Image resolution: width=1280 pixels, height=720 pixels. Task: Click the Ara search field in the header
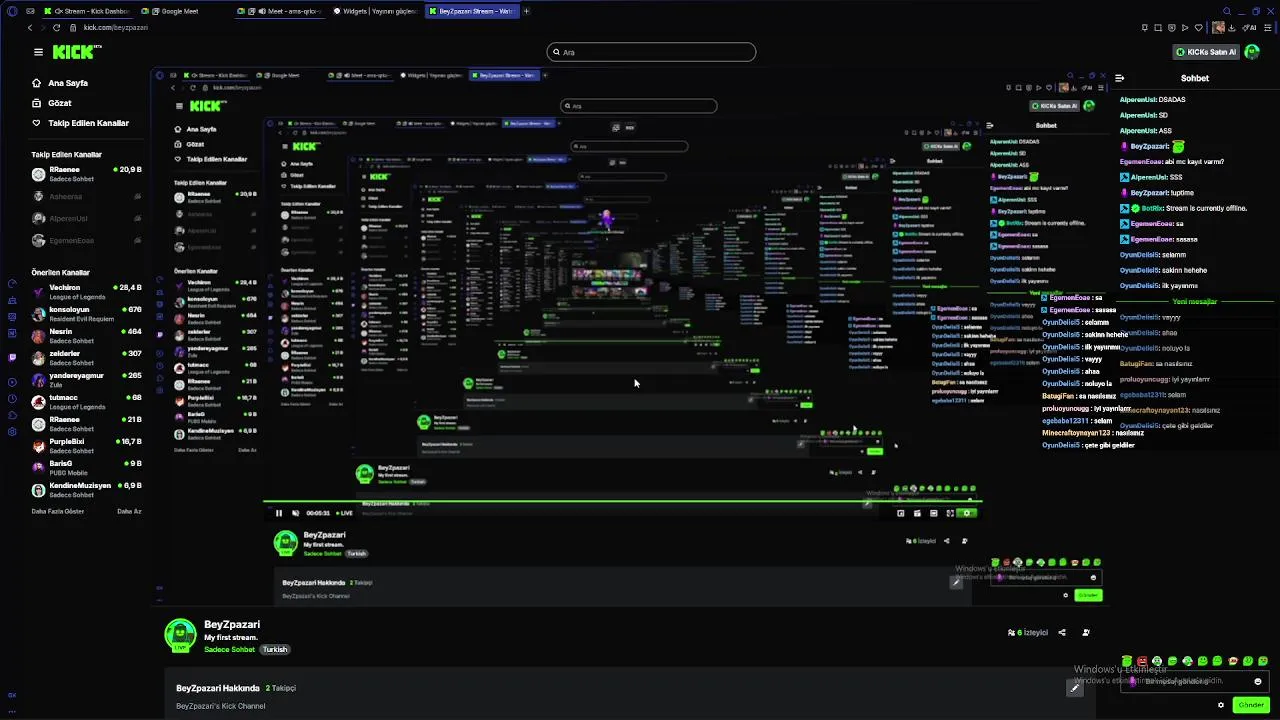[x=651, y=52]
